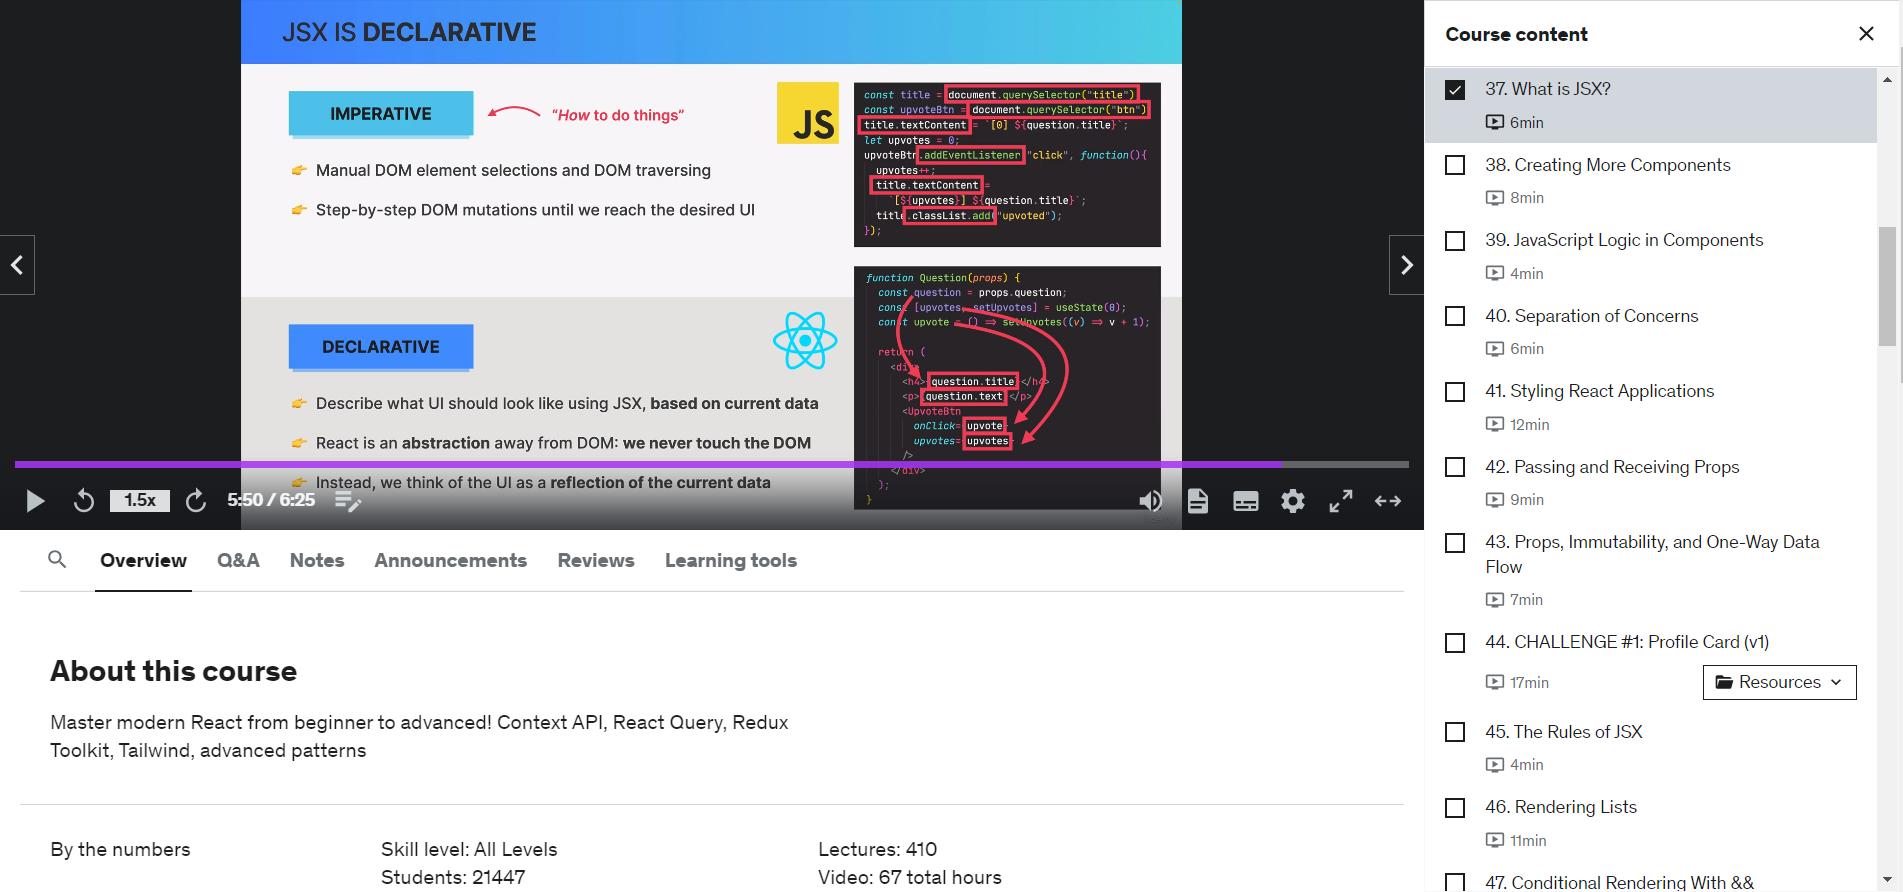Switch to the Q&A tab
The height and width of the screenshot is (892, 1903).
click(238, 561)
